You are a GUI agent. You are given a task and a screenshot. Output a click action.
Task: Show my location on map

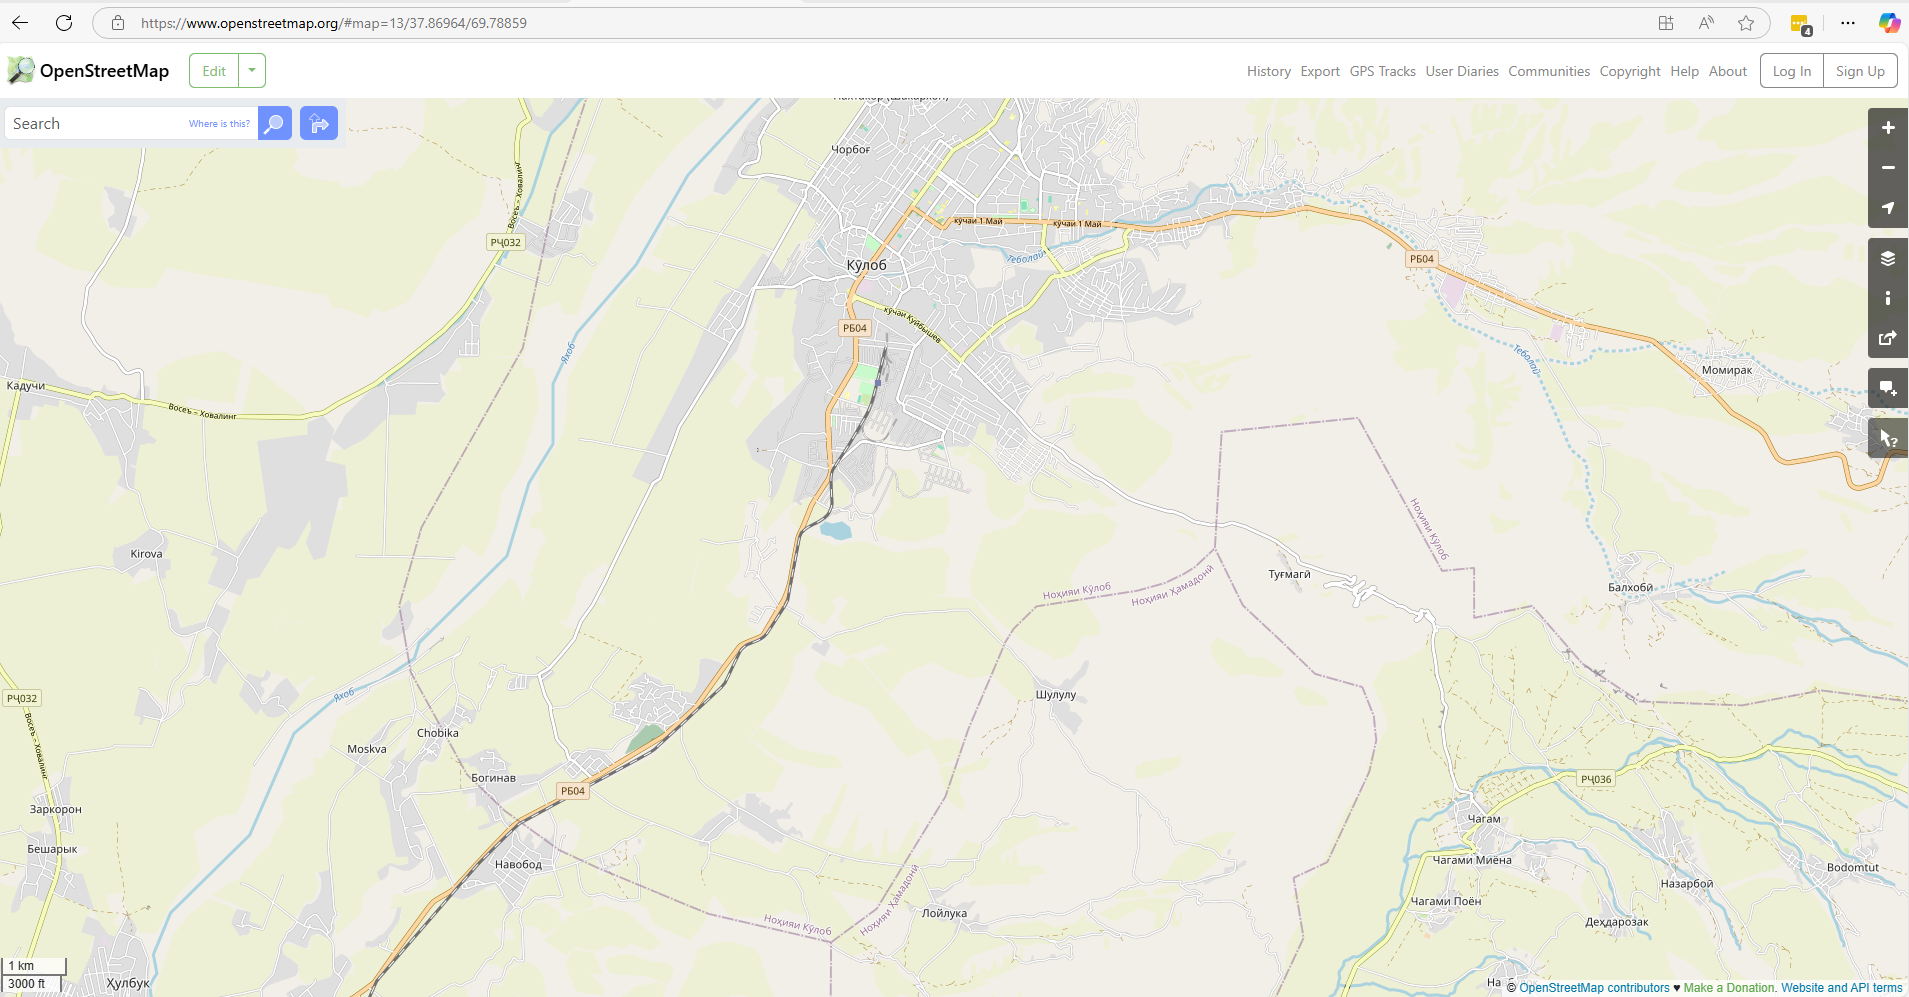point(1887,208)
